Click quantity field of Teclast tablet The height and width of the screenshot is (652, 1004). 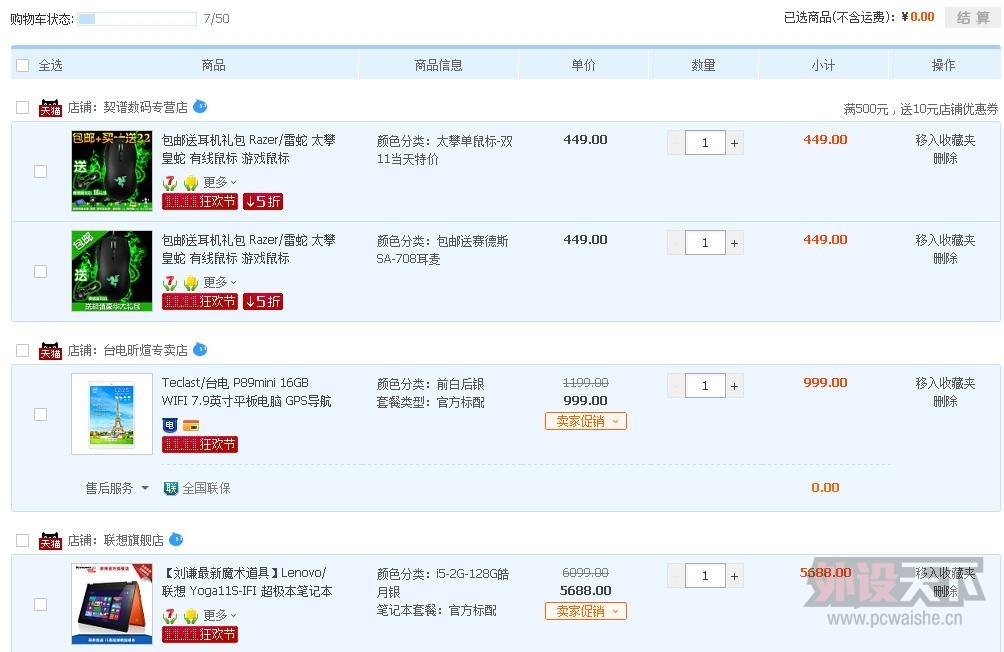705,386
